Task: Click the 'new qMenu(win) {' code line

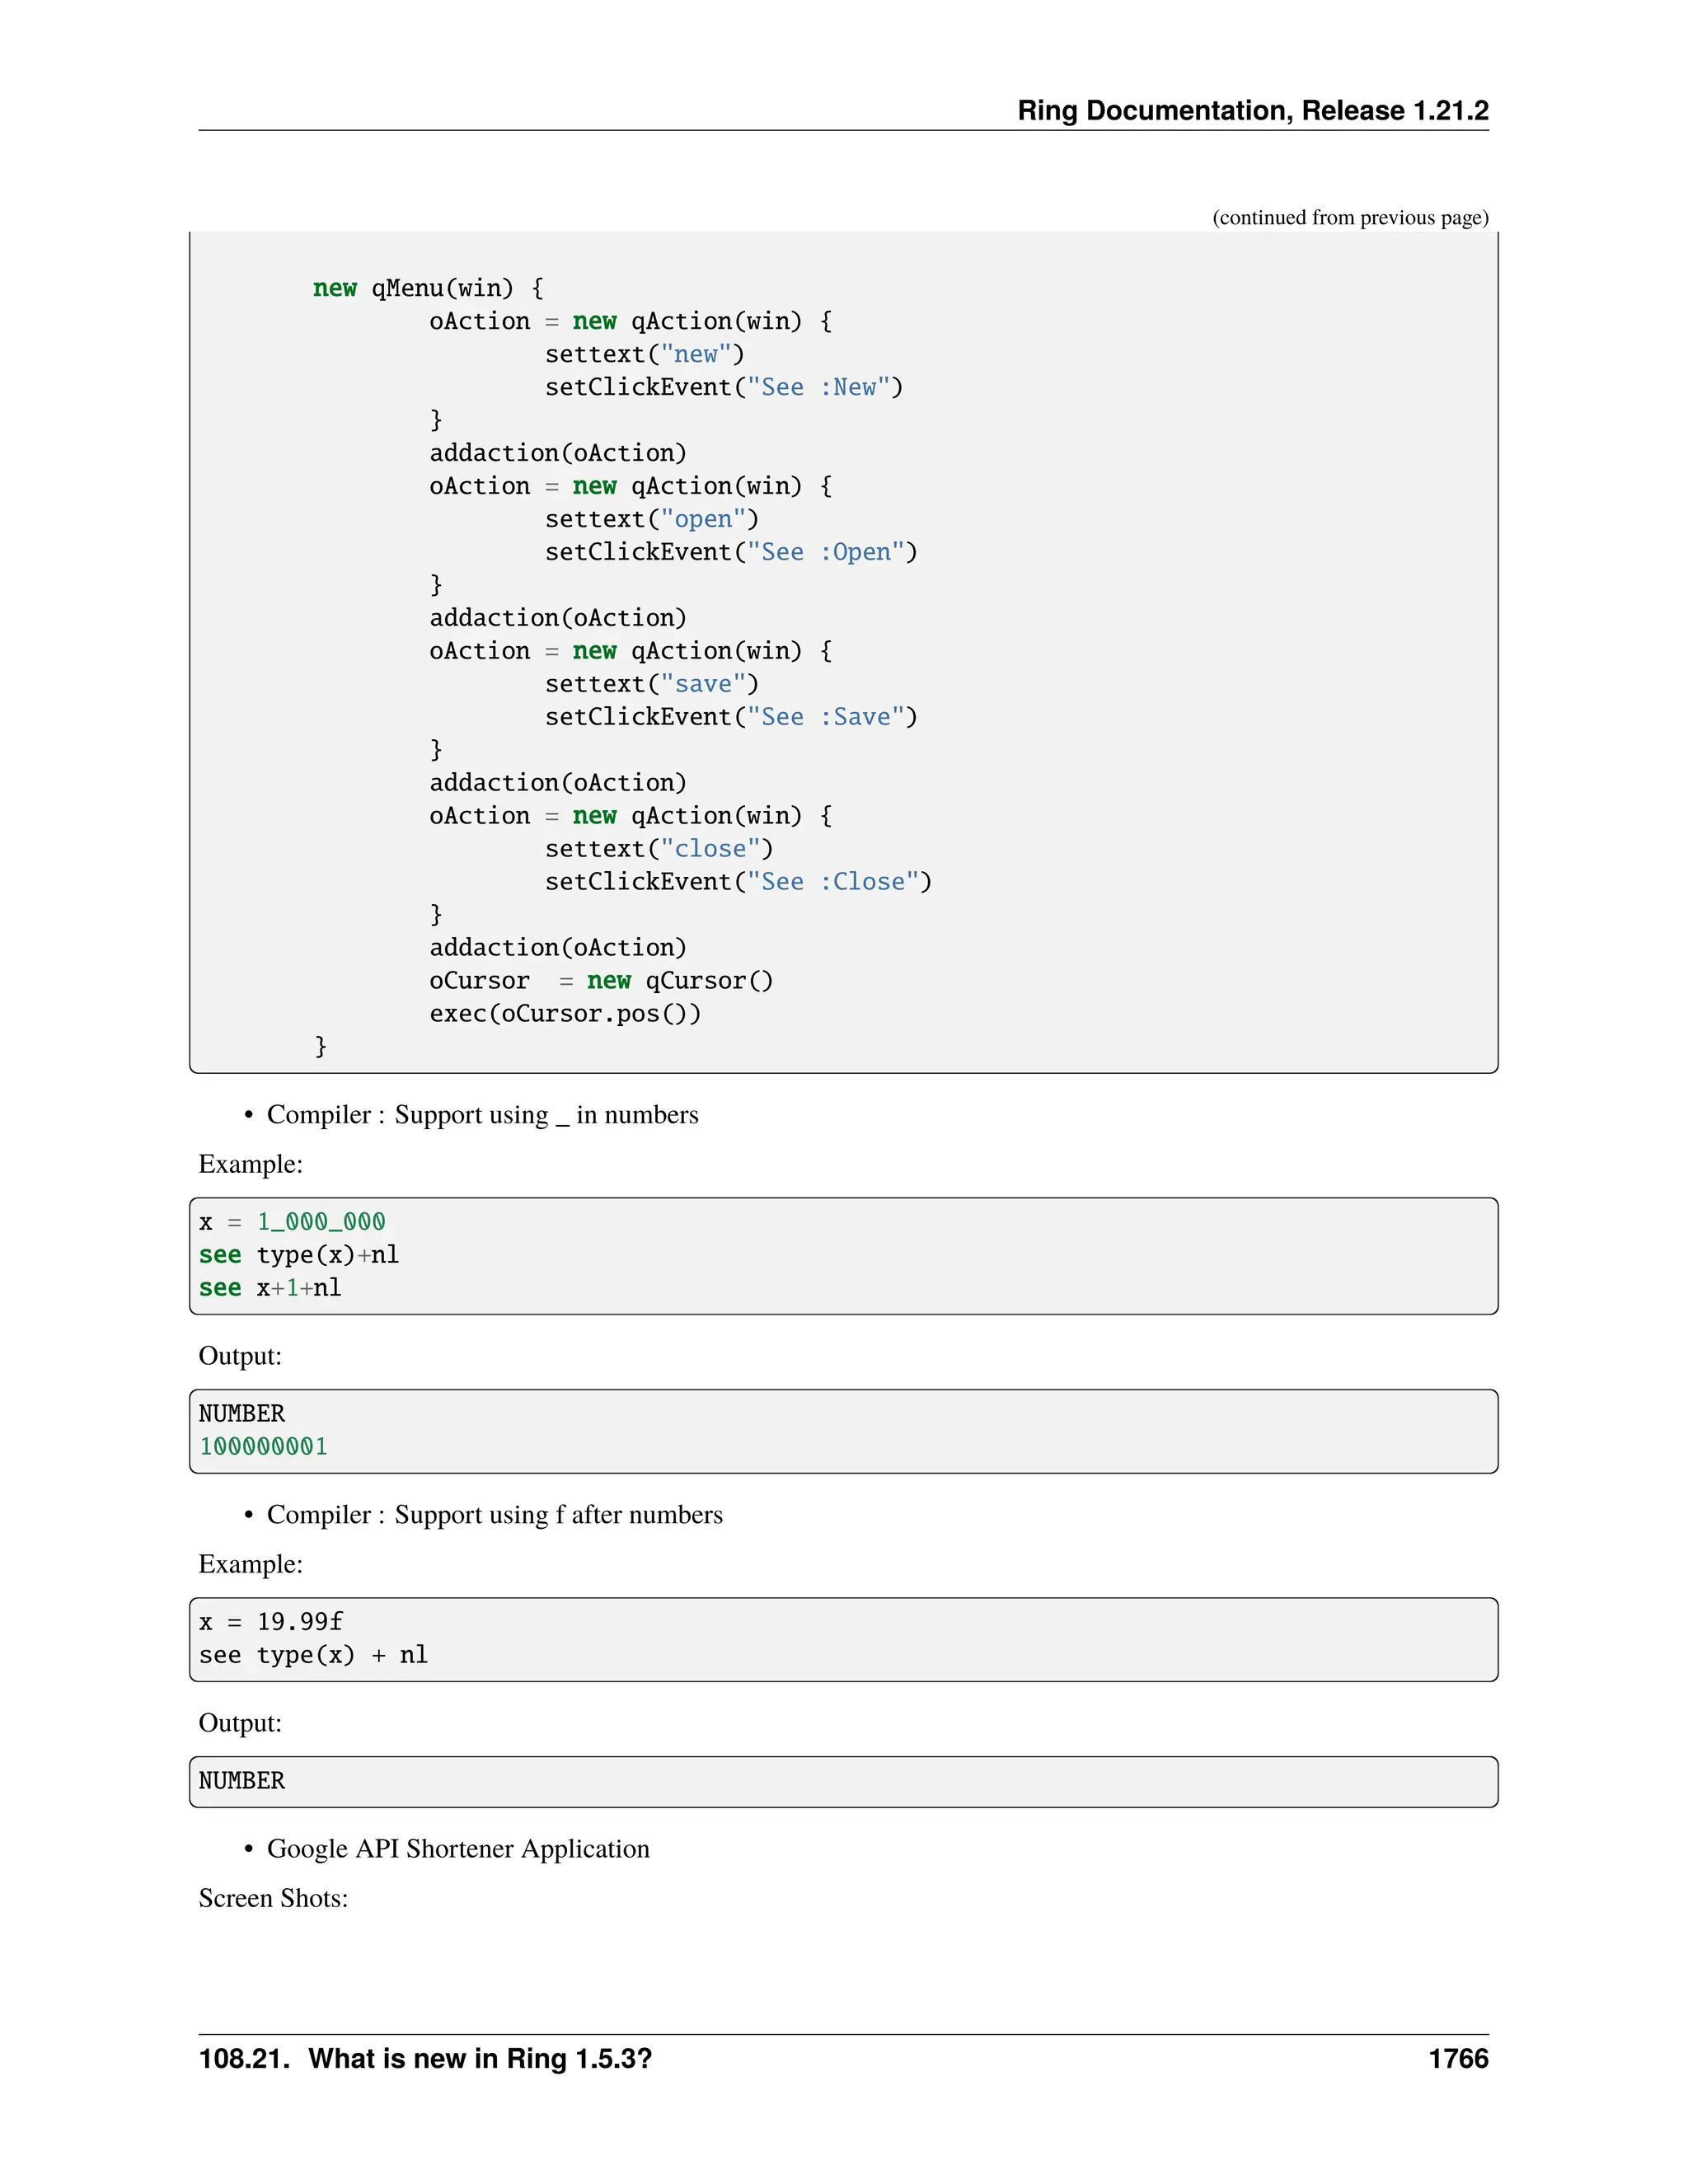Action: [428, 288]
